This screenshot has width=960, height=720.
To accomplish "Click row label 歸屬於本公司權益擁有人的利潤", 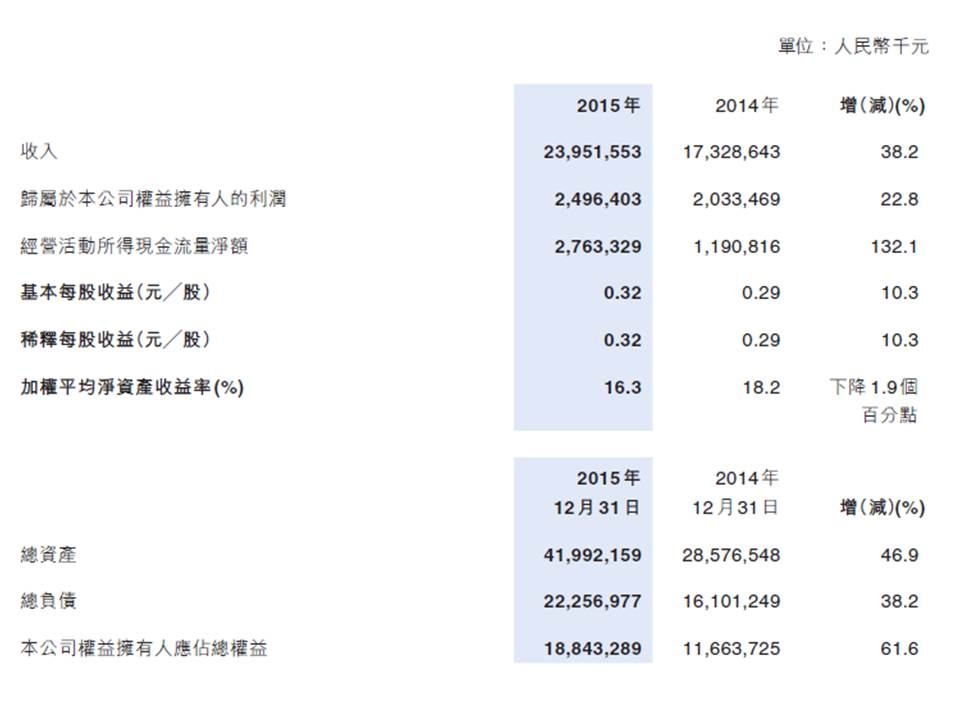I will pos(154,198).
